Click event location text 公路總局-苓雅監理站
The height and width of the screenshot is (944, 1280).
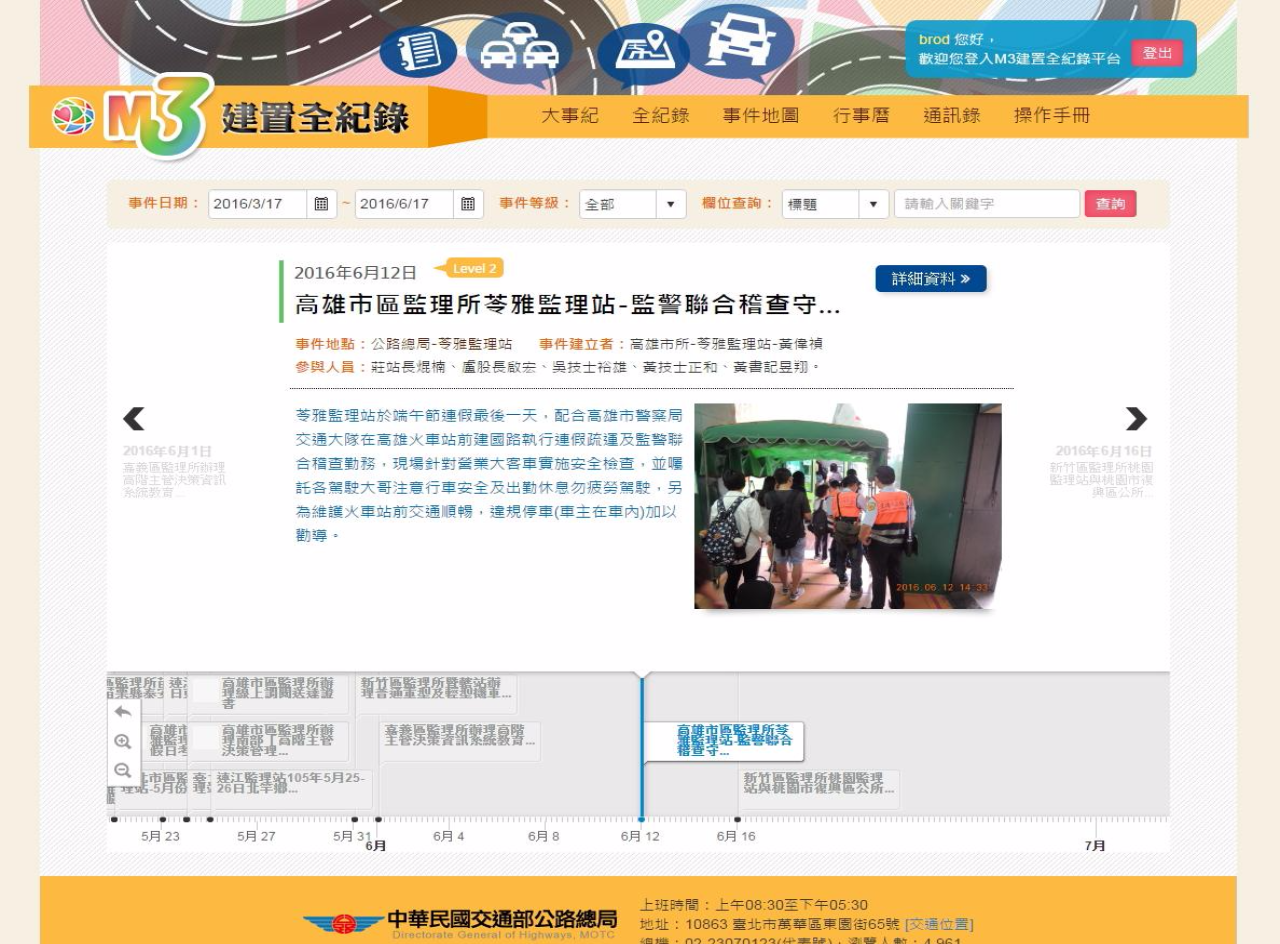pyautogui.click(x=441, y=343)
